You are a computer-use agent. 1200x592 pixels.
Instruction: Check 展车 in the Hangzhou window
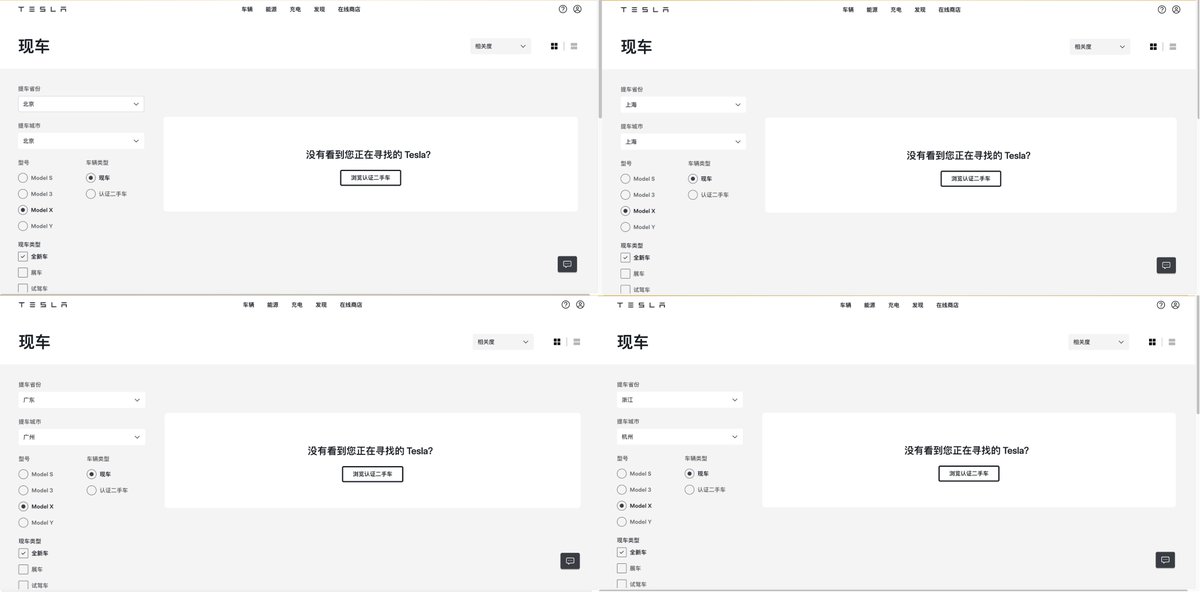[622, 568]
